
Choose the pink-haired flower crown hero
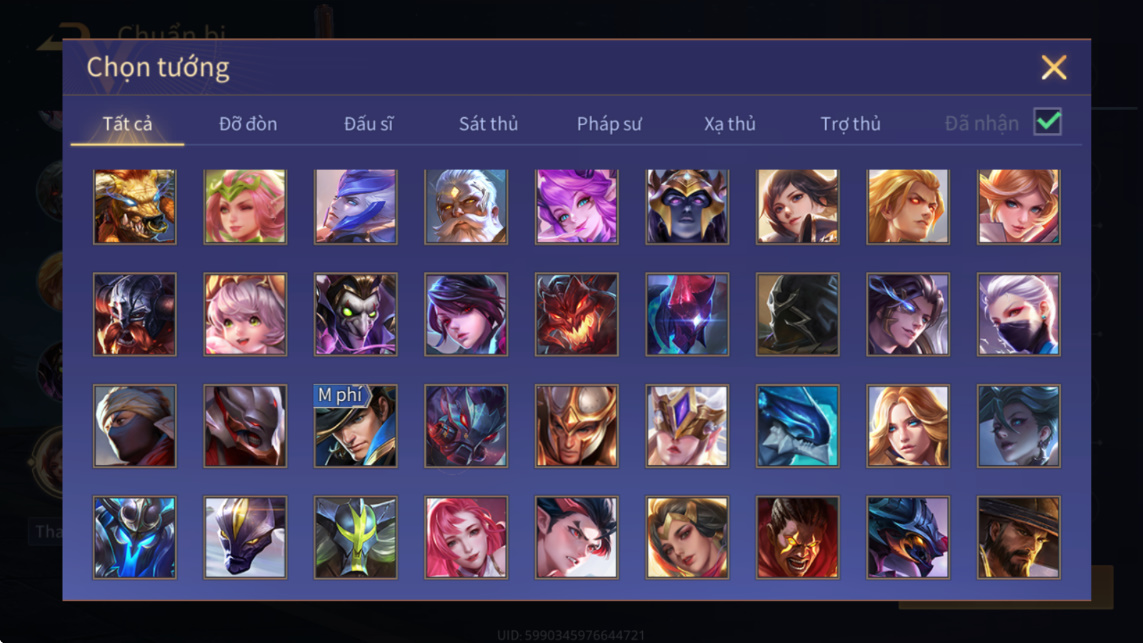point(245,206)
